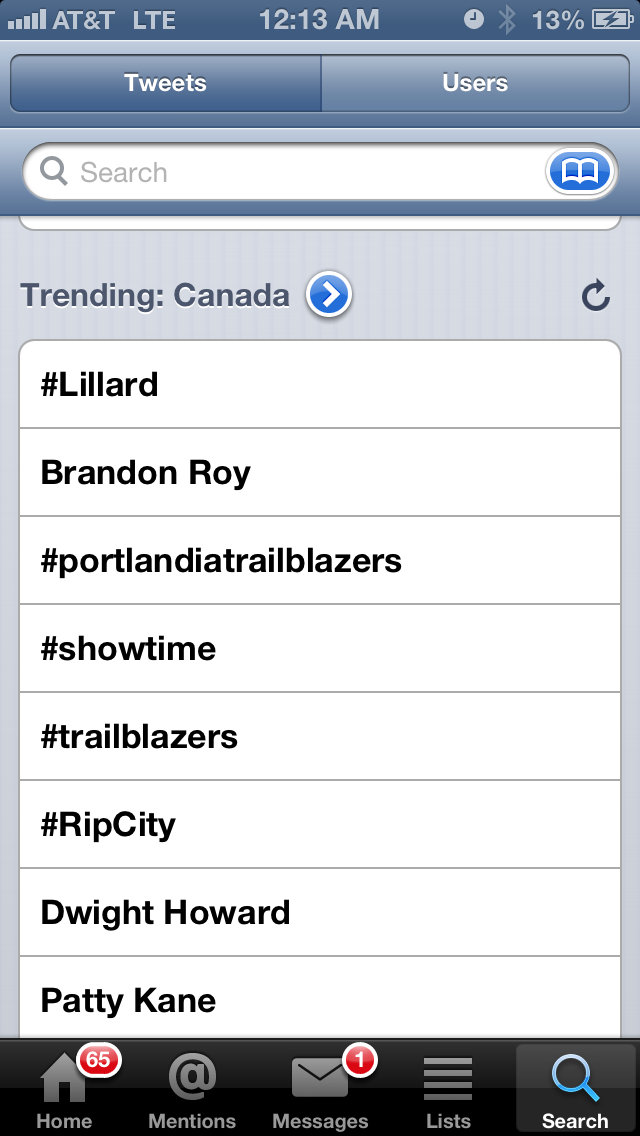This screenshot has width=640, height=1136.
Task: Go to the Home timeline
Action: tap(64, 1088)
